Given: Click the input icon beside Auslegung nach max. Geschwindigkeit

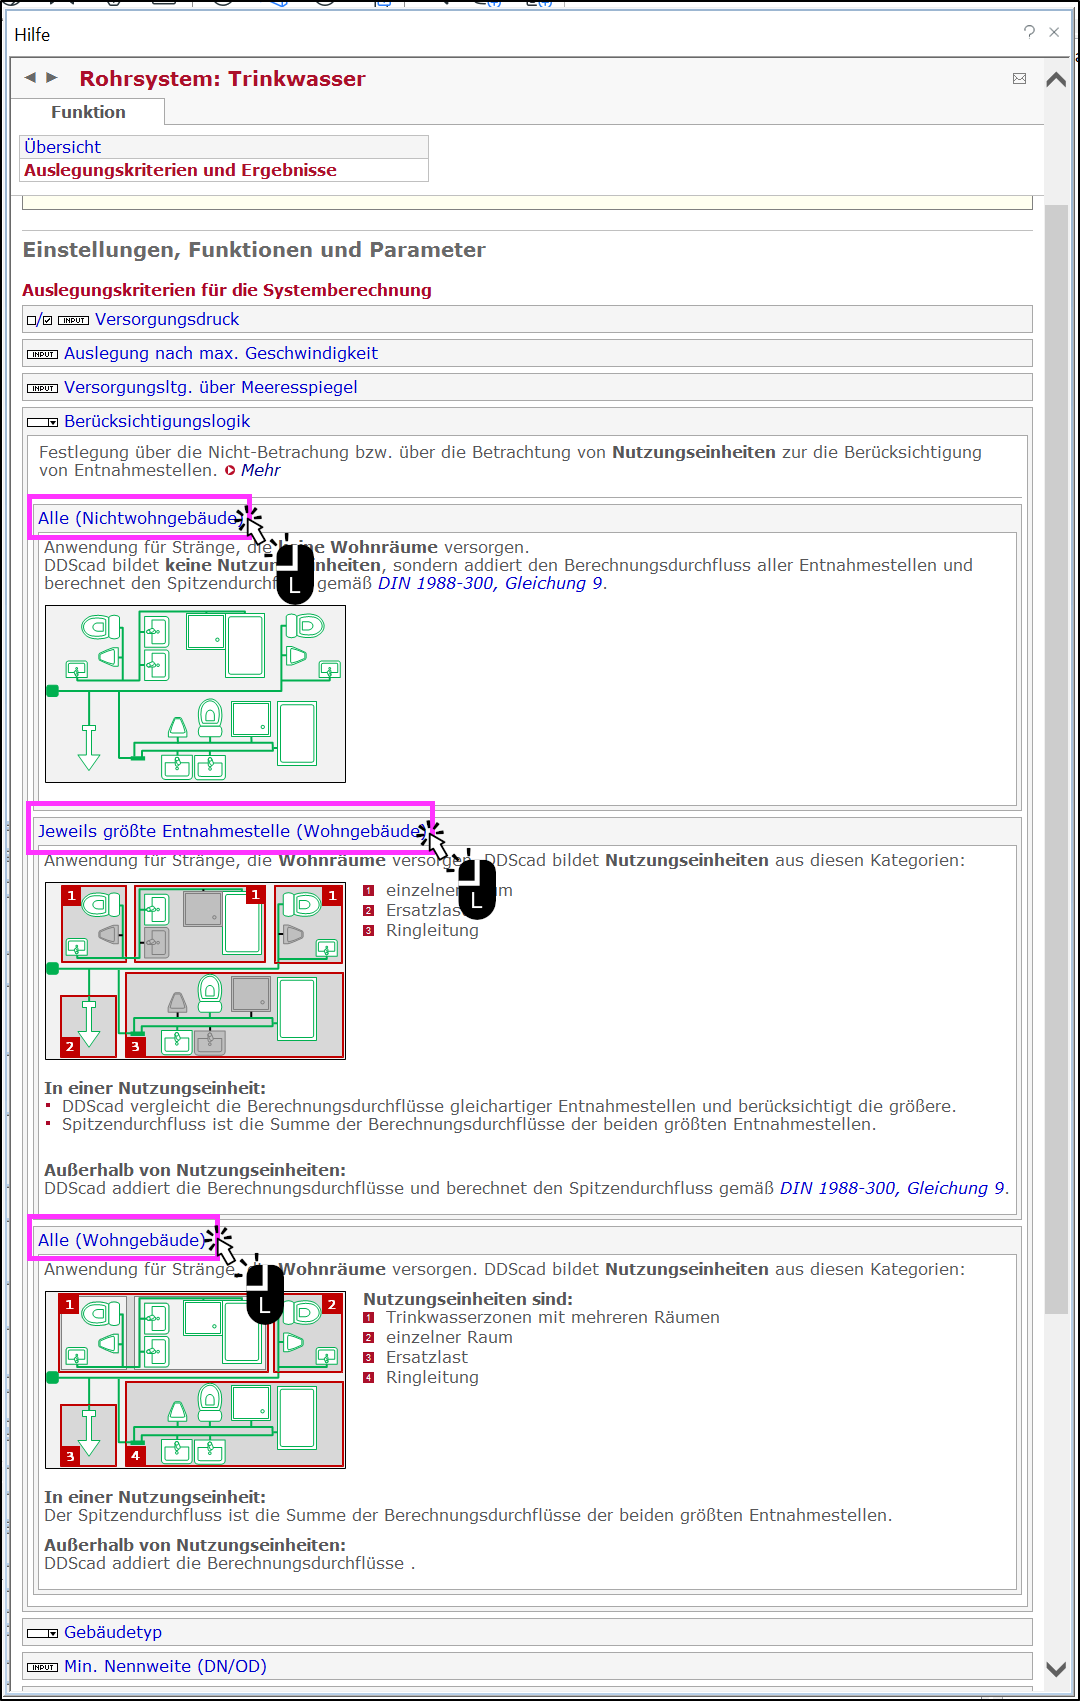Looking at the screenshot, I should tap(43, 354).
